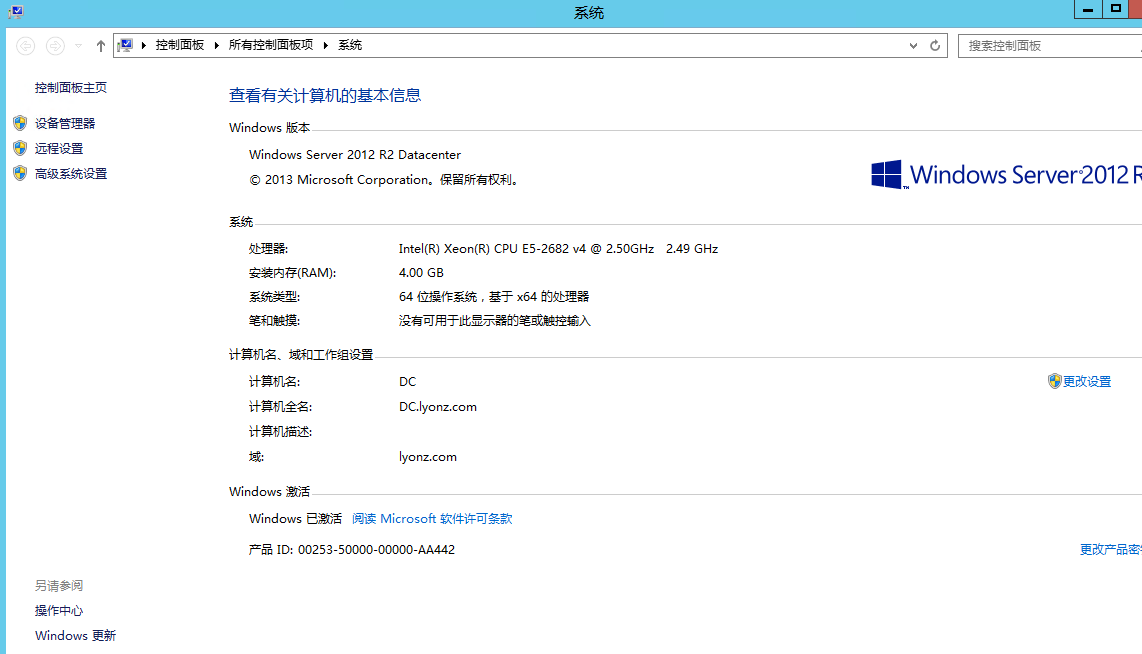Expand the arrow after 控制面板 breadcrumb

pyautogui.click(x=216, y=45)
